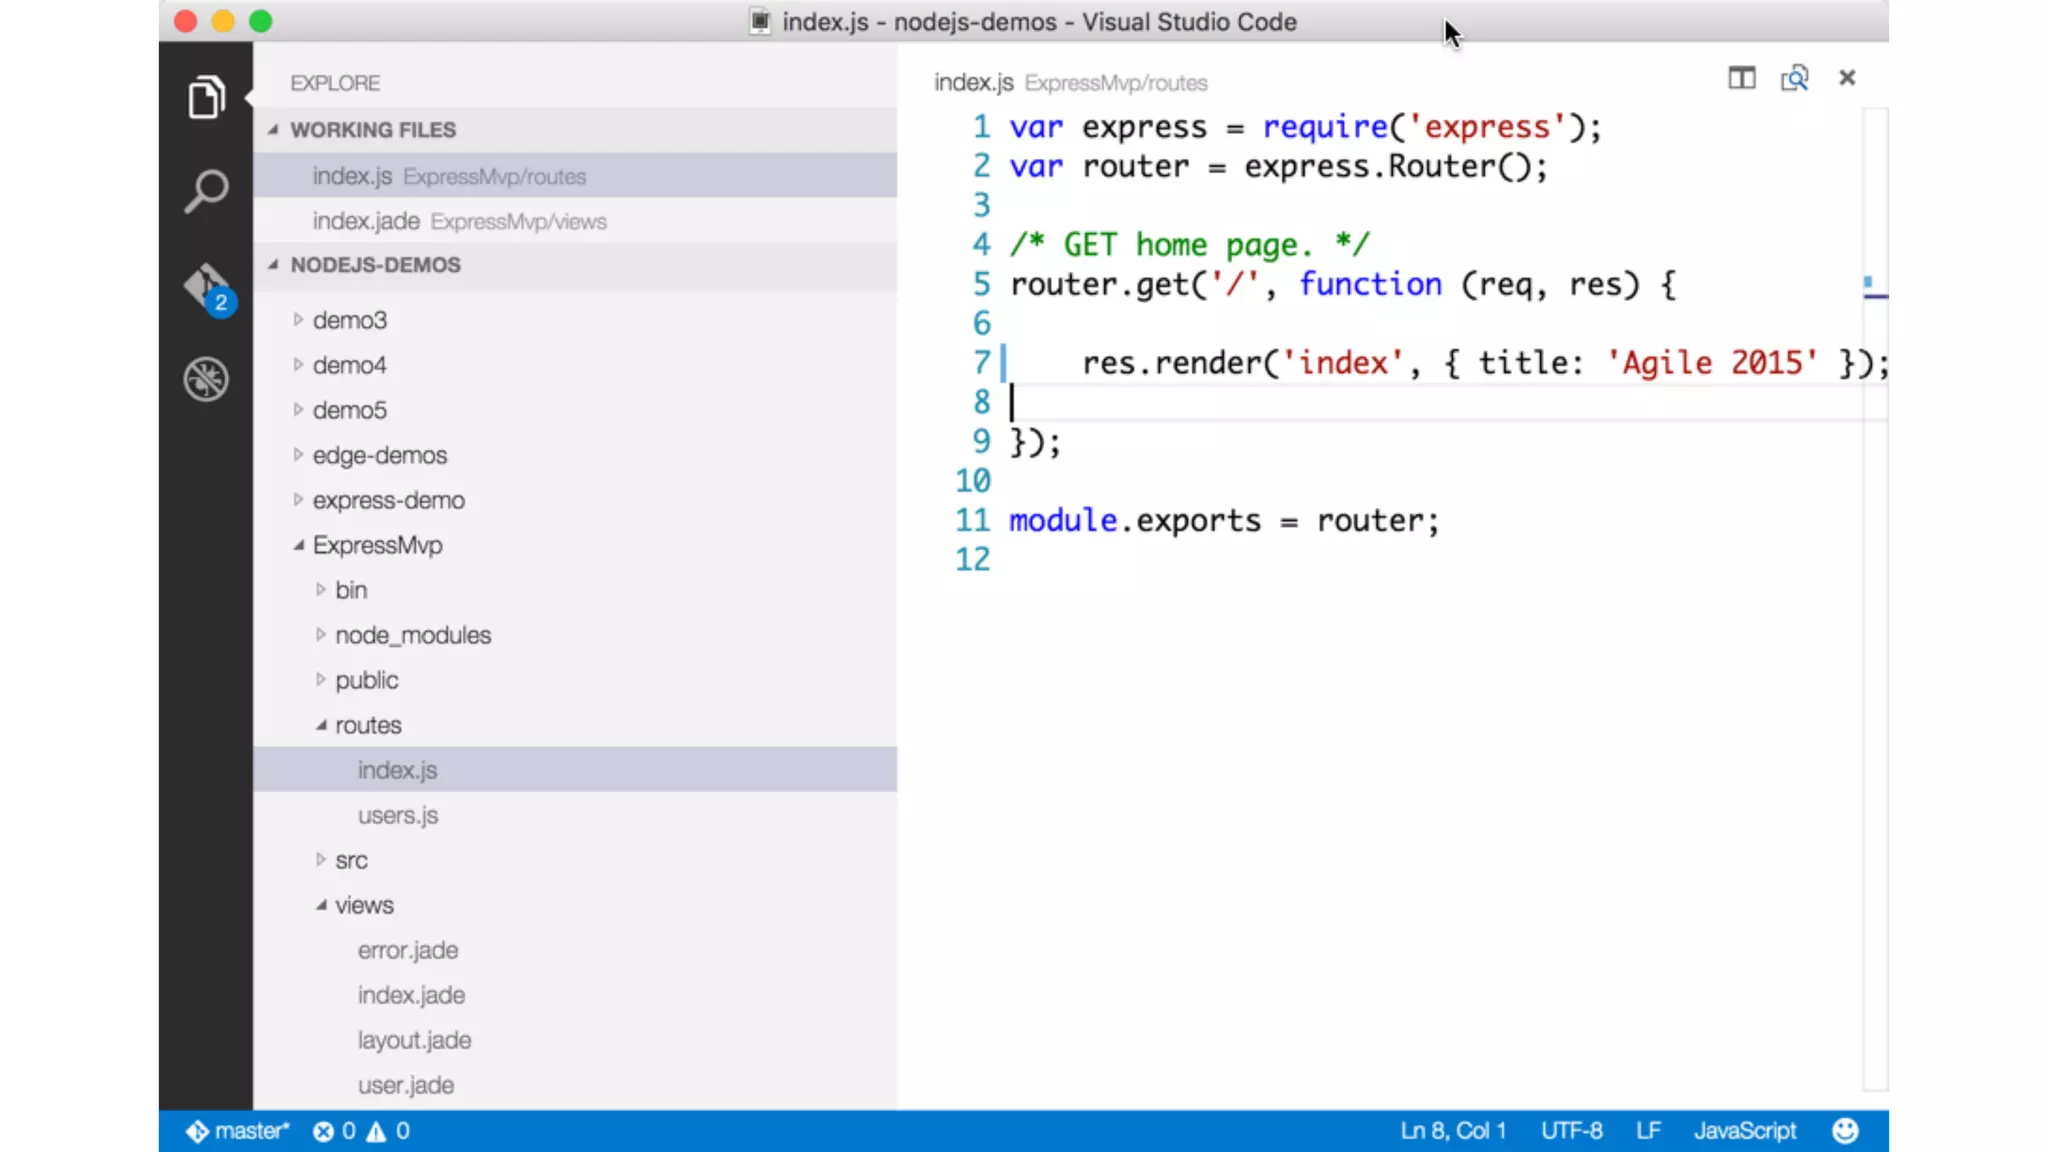This screenshot has width=2048, height=1152.
Task: Click the feedback smiley icon
Action: pyautogui.click(x=1845, y=1130)
